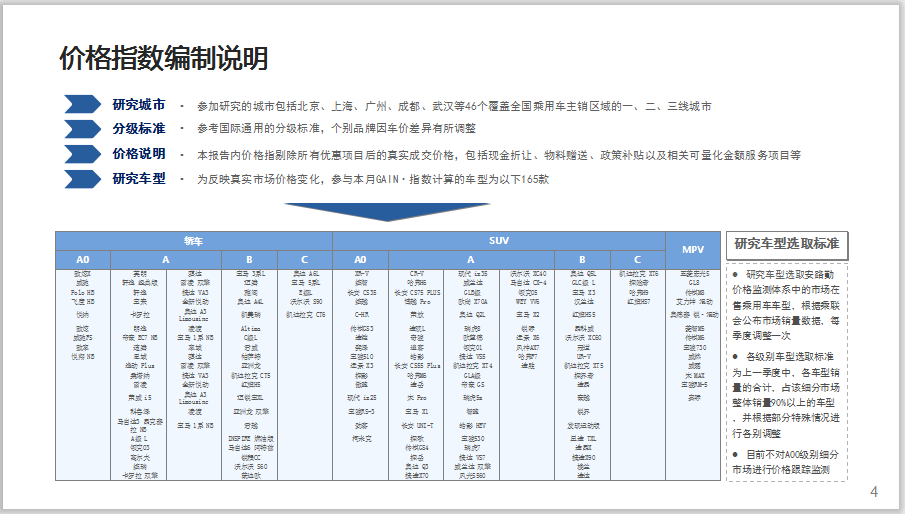The width and height of the screenshot is (905, 514).
Task: Select the MPV table header
Action: 692,249
